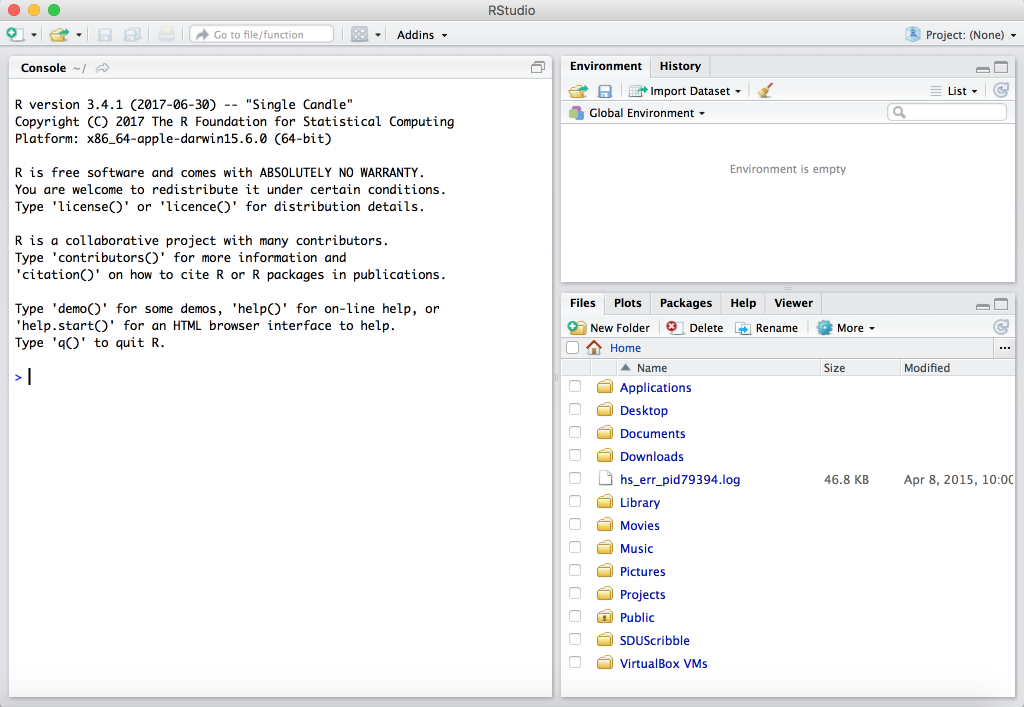Maximize the Environment pane
Viewport: 1024px width, 707px height.
point(1000,67)
